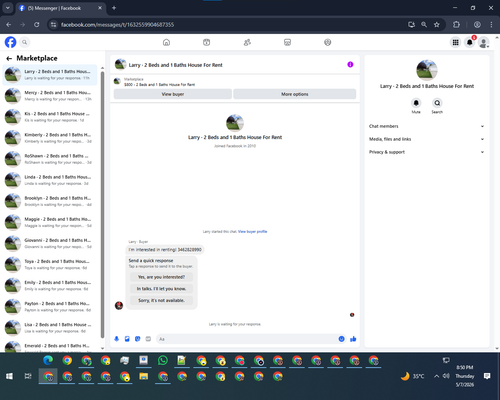Open Brooklyn conversation in list
This screenshot has width=500, height=400.
[x=50, y=201]
